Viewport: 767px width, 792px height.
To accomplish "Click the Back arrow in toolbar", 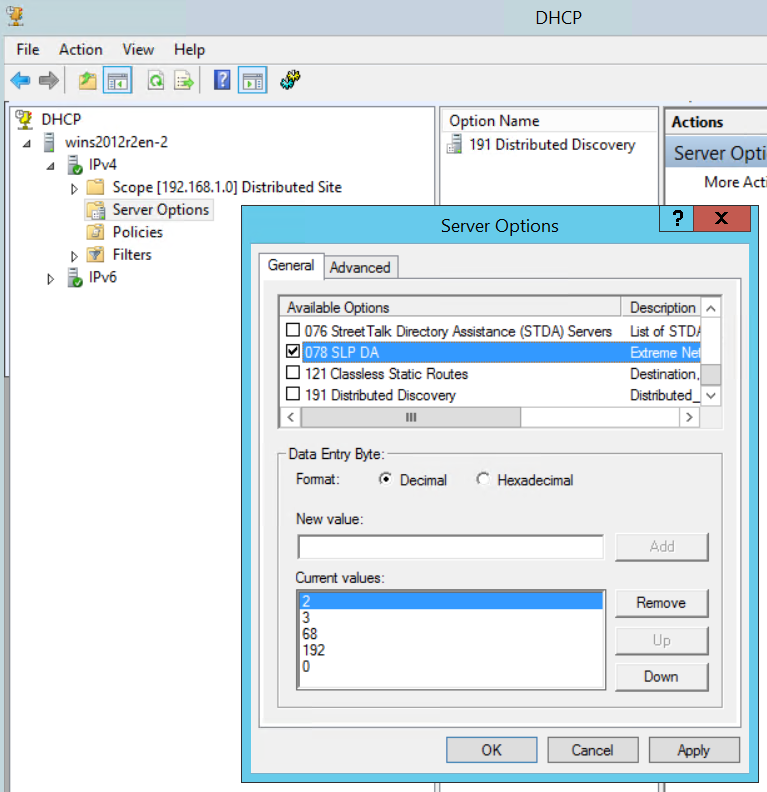I will (x=20, y=81).
